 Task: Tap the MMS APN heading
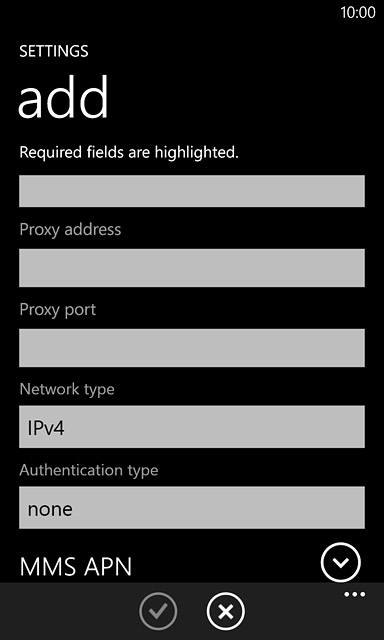coord(75,567)
